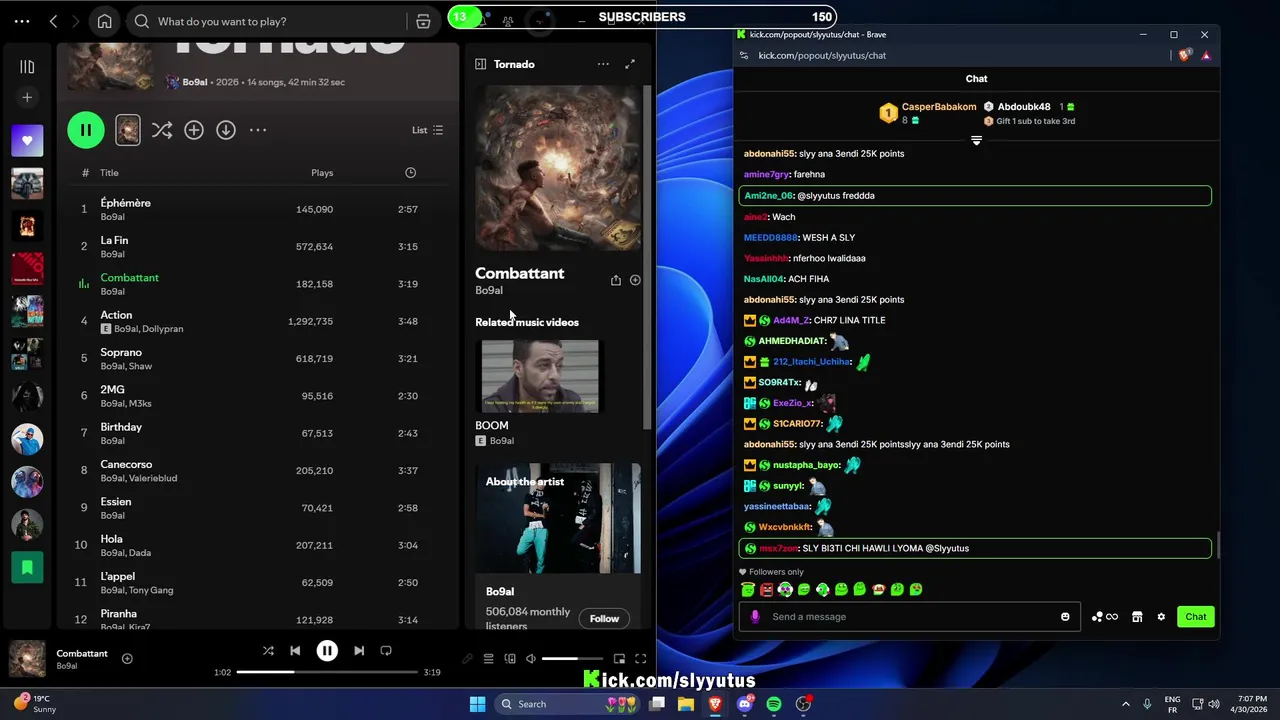1280x720 pixels.
Task: Seek within the song progress bar
Action: [x=327, y=672]
